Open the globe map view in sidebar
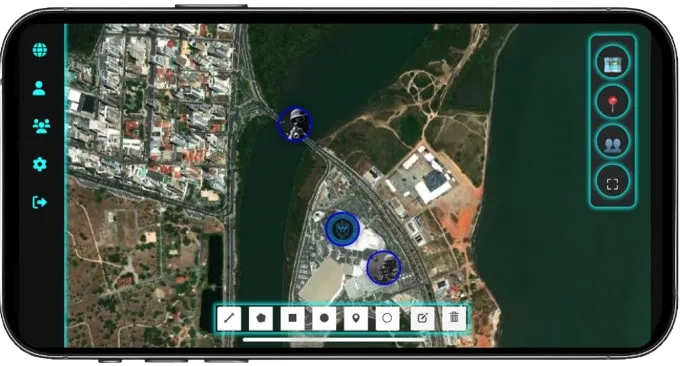Screen dimensions: 682x366 [40, 50]
